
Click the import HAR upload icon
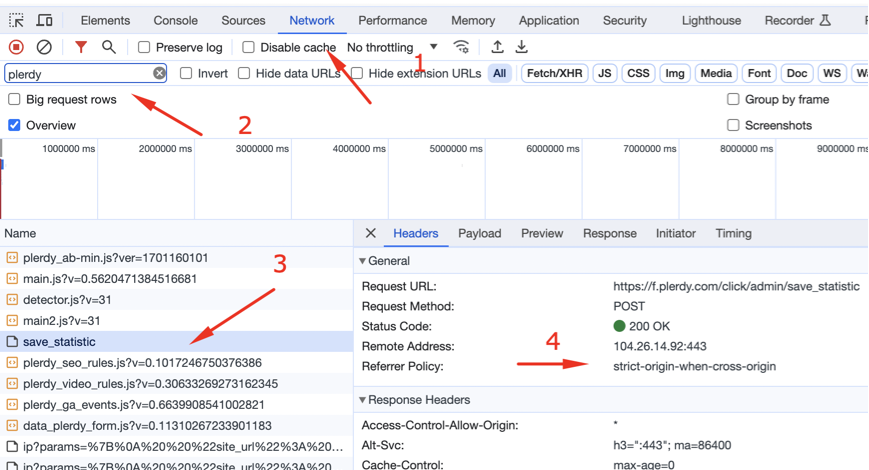tap(497, 47)
